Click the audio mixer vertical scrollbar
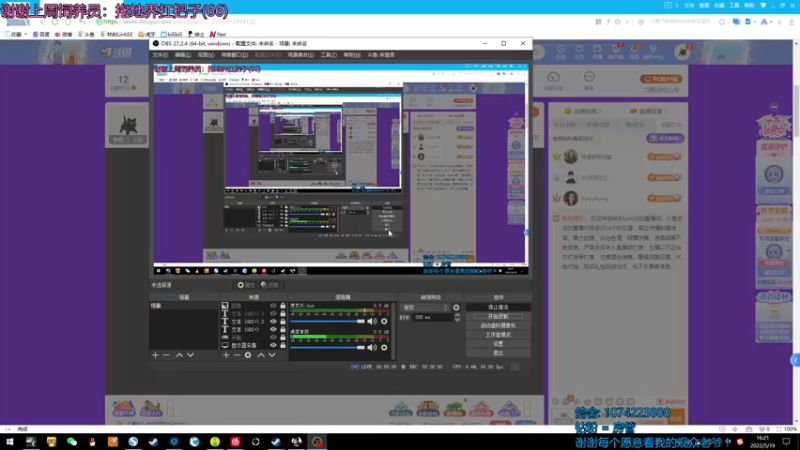800x450 pixels. (x=393, y=331)
